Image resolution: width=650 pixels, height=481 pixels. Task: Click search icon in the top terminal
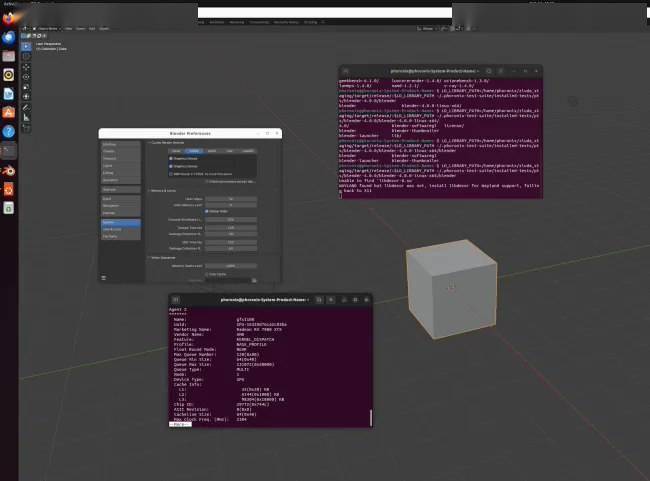(489, 71)
